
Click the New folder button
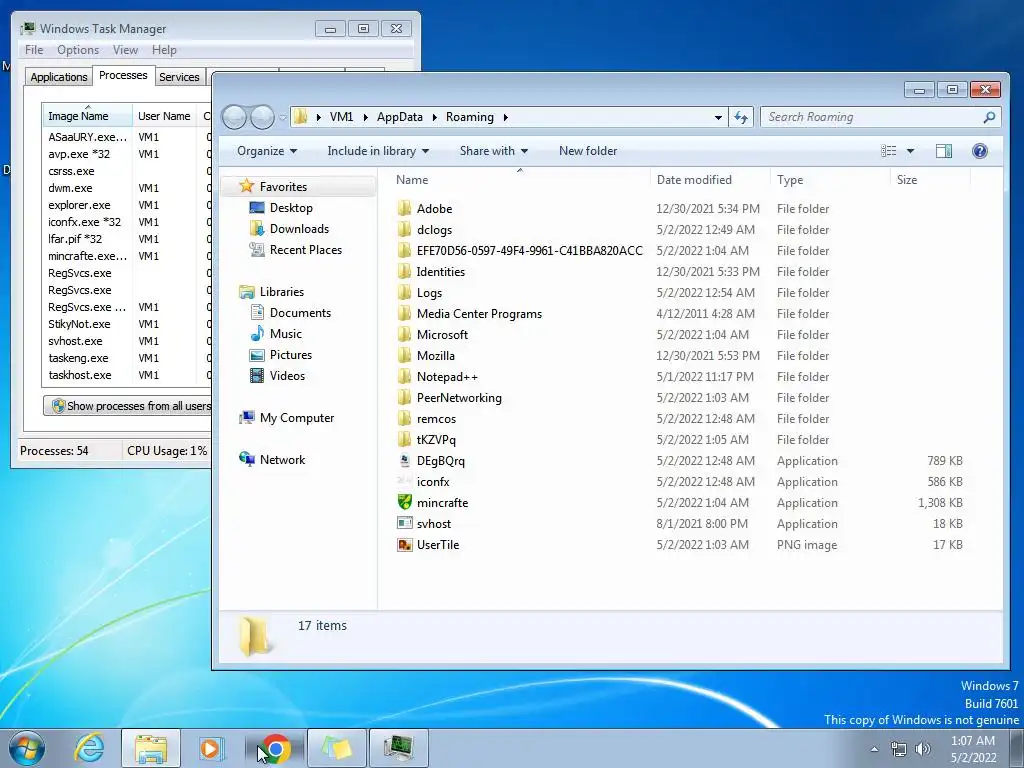588,151
